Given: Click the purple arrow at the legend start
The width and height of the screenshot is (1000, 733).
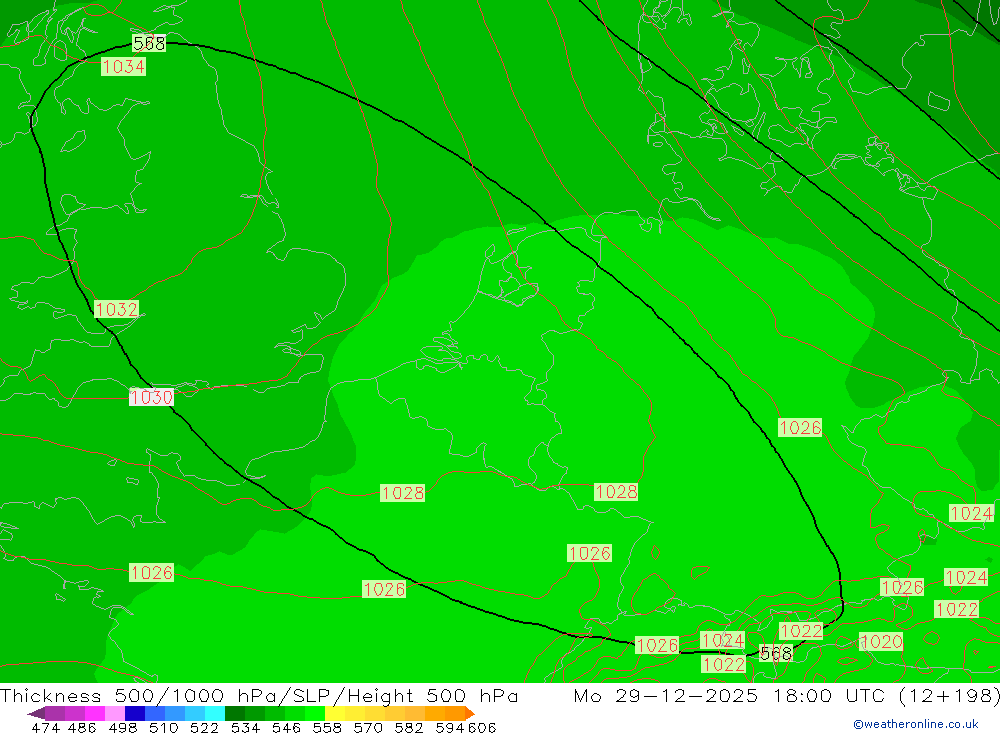Looking at the screenshot, I should click(x=36, y=713).
